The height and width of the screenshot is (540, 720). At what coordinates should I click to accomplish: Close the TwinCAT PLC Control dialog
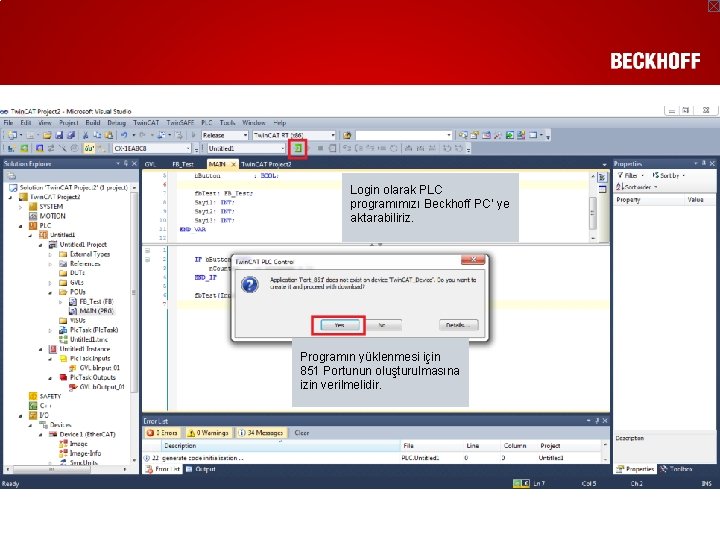[x=472, y=260]
